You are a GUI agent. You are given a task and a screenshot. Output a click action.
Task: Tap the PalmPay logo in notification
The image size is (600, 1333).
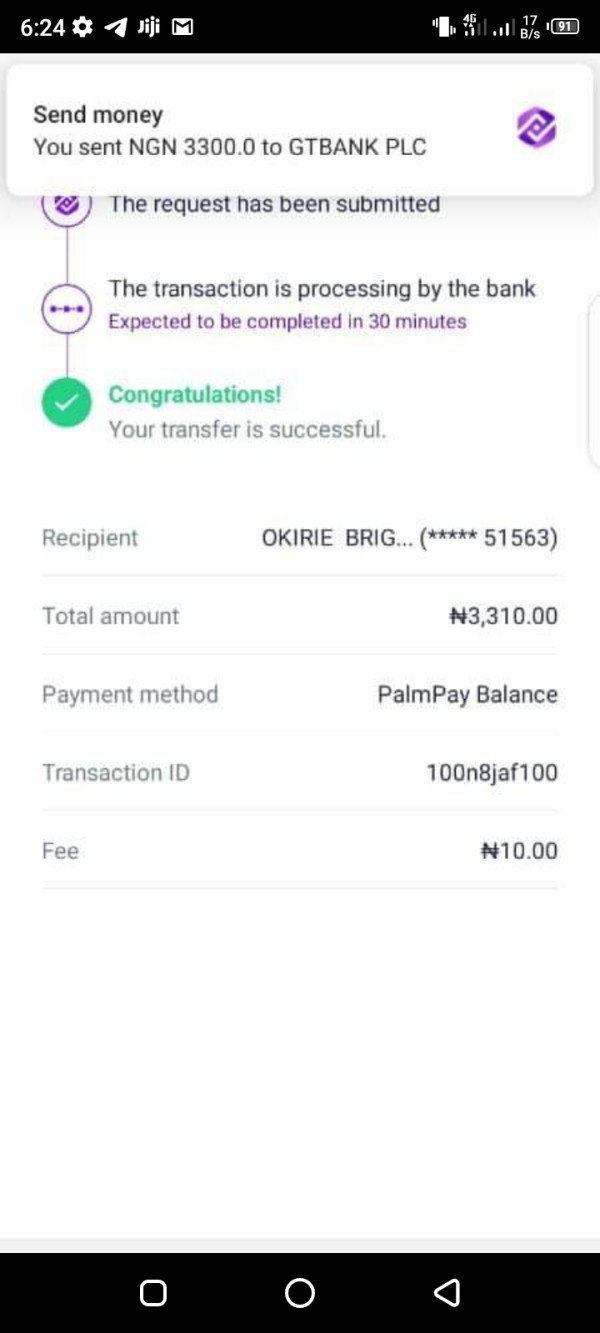point(536,127)
